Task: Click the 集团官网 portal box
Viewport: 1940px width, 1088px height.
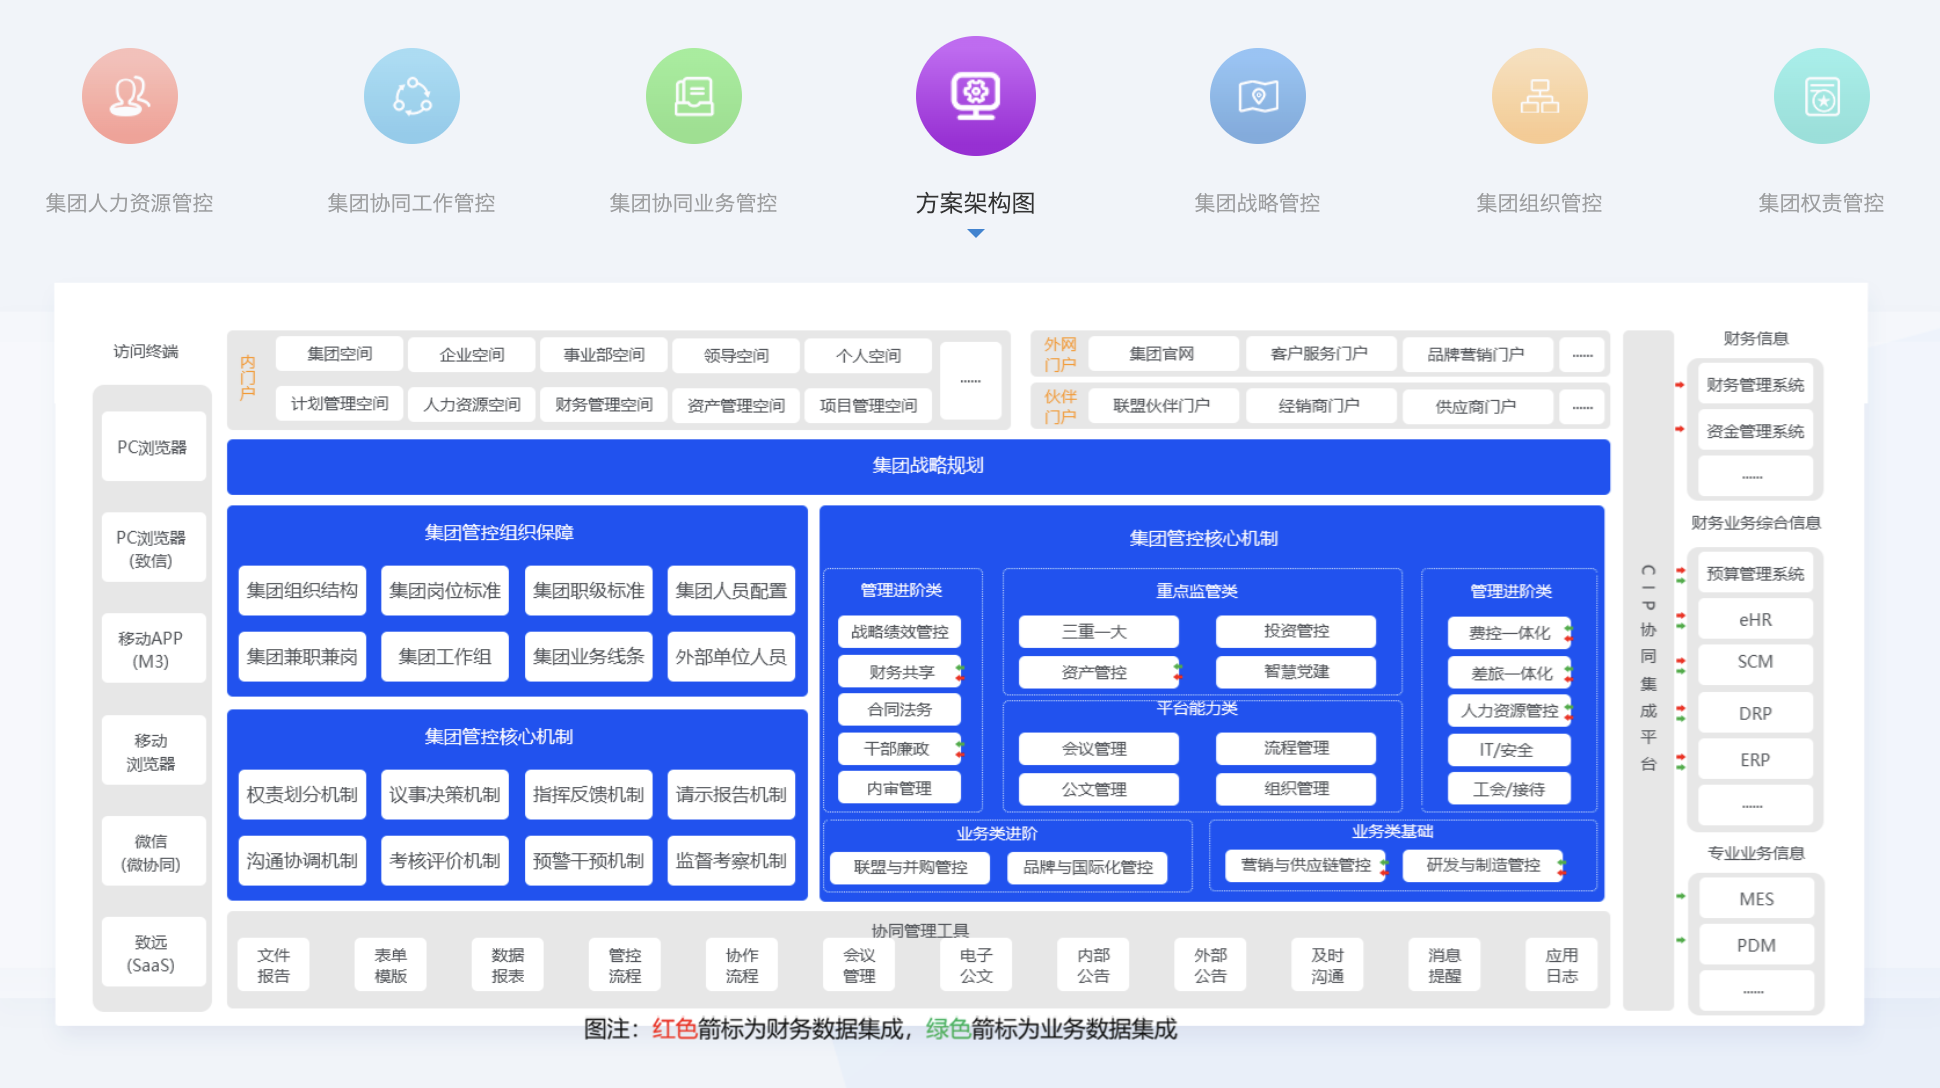Action: (1161, 354)
